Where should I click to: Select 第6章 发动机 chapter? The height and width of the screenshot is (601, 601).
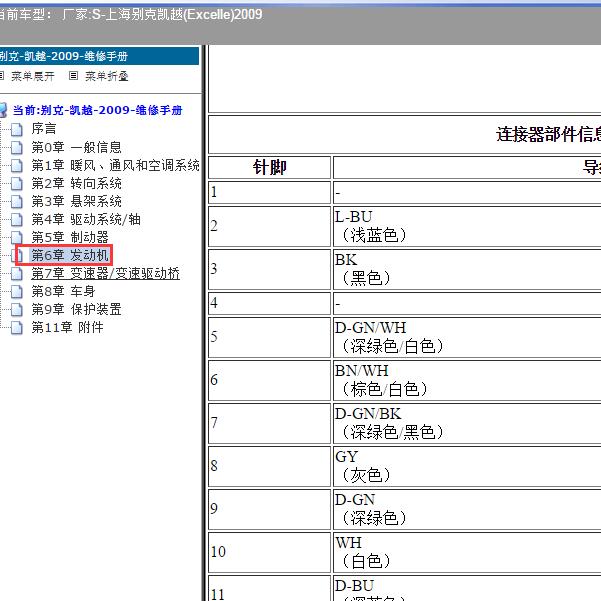click(x=70, y=255)
